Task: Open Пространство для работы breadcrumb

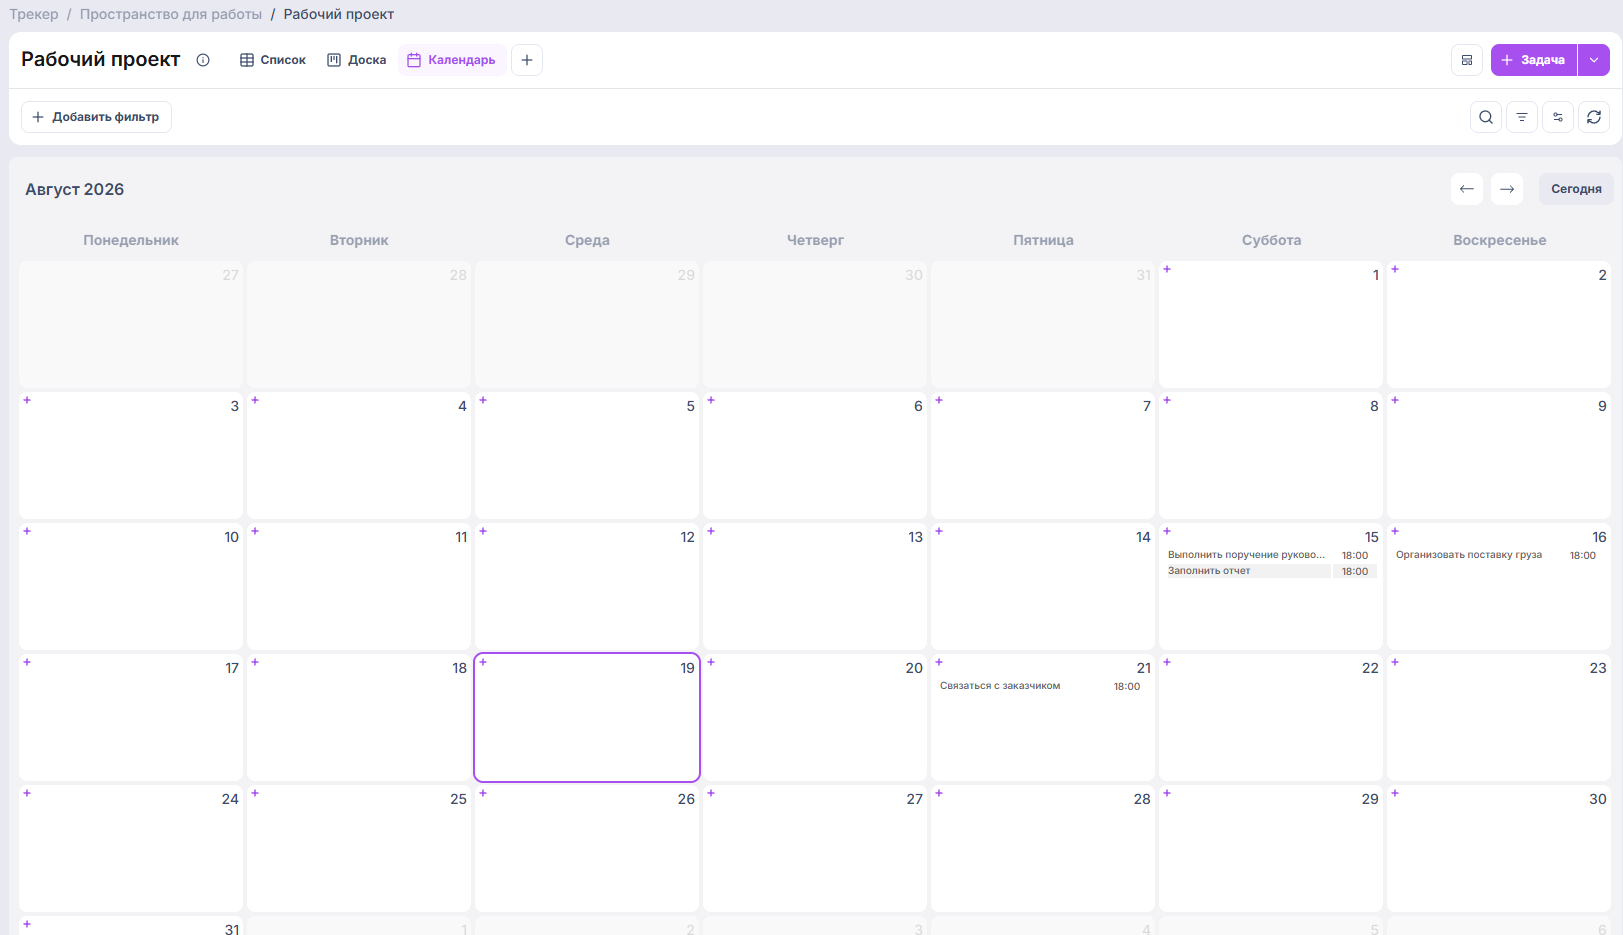Action: point(171,14)
